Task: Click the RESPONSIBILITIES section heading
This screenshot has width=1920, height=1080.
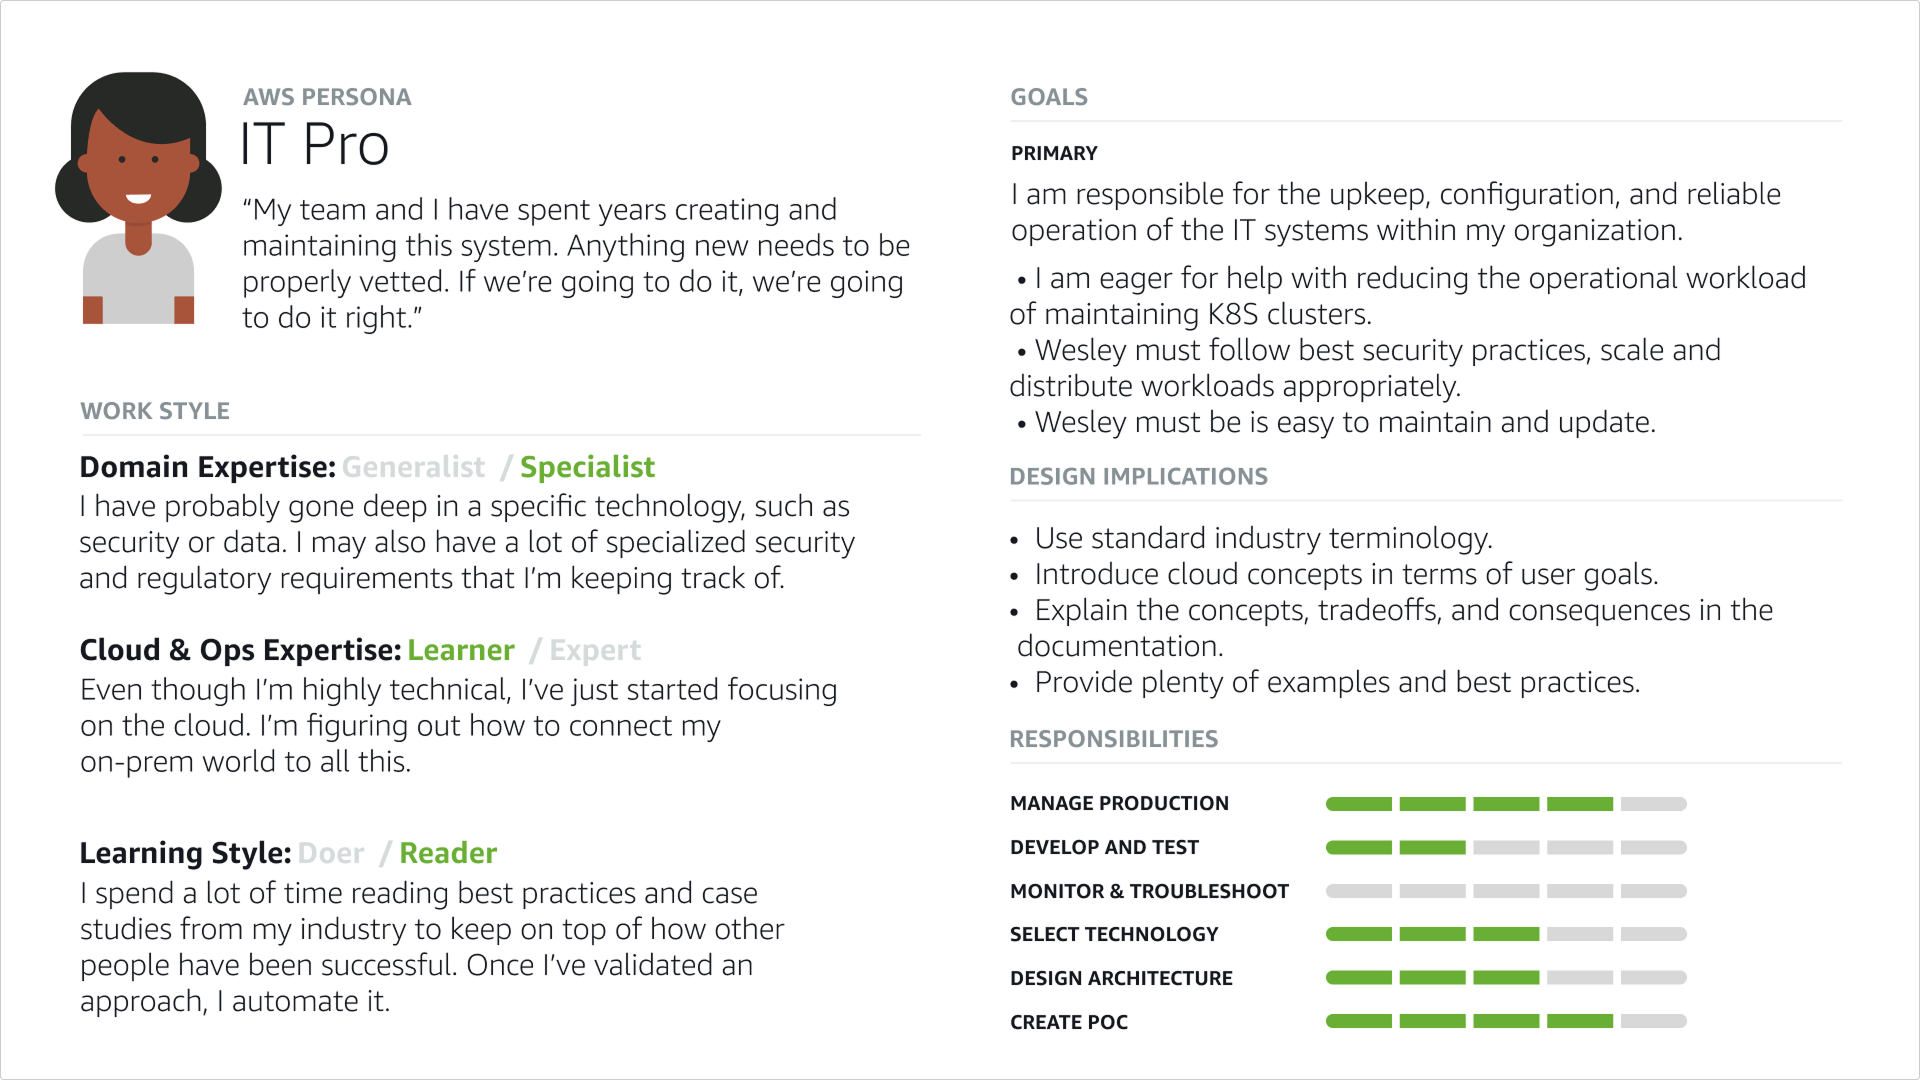Action: (x=1113, y=739)
